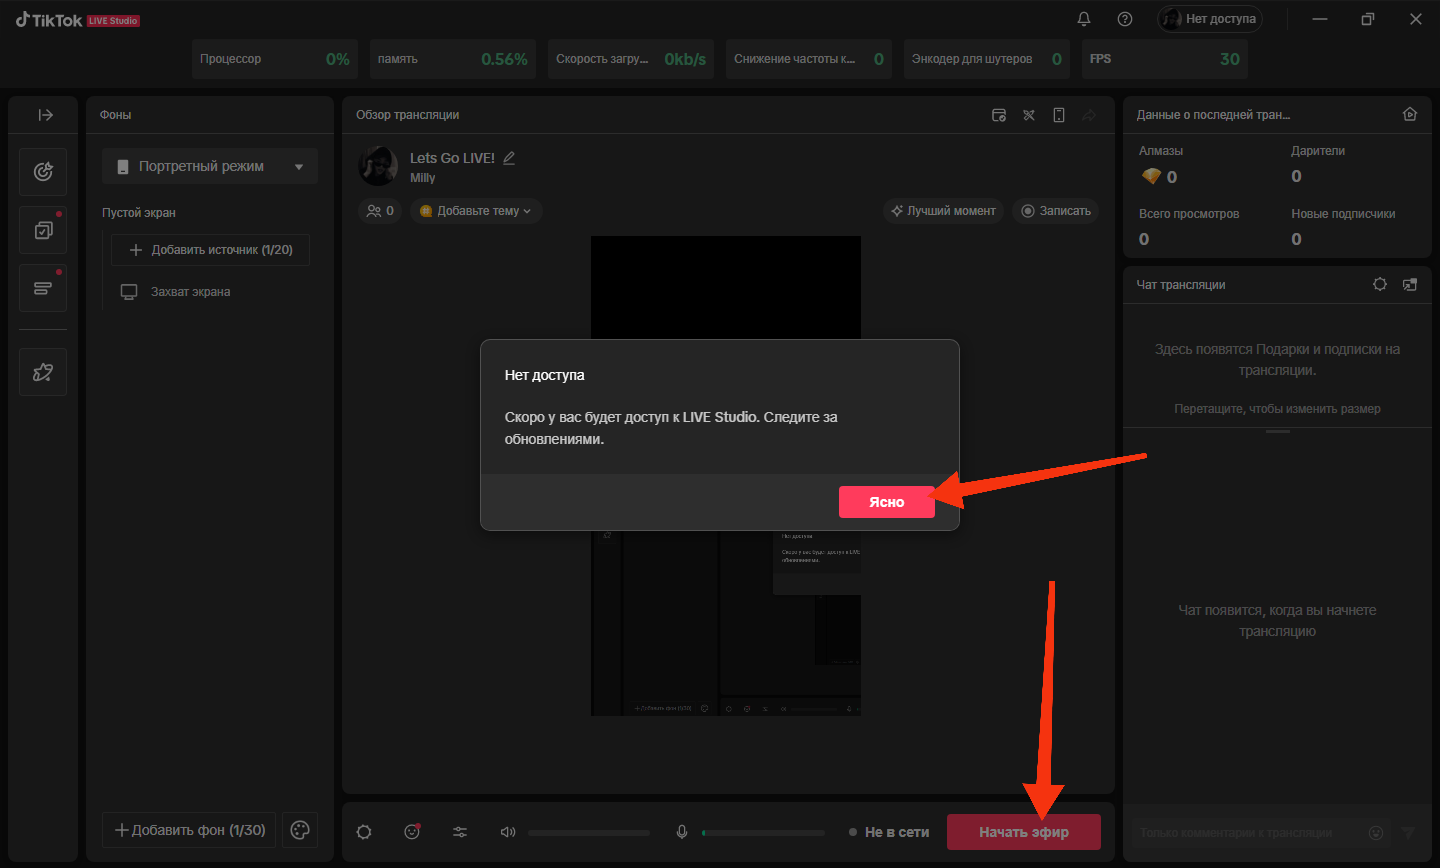
Task: Open the target goals icon in the sidebar
Action: pyautogui.click(x=43, y=172)
